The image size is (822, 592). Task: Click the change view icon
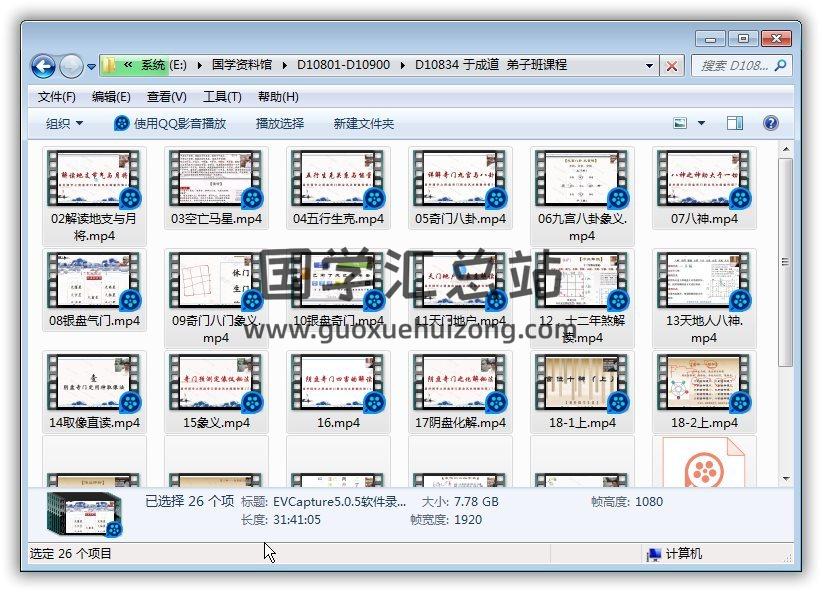[680, 123]
